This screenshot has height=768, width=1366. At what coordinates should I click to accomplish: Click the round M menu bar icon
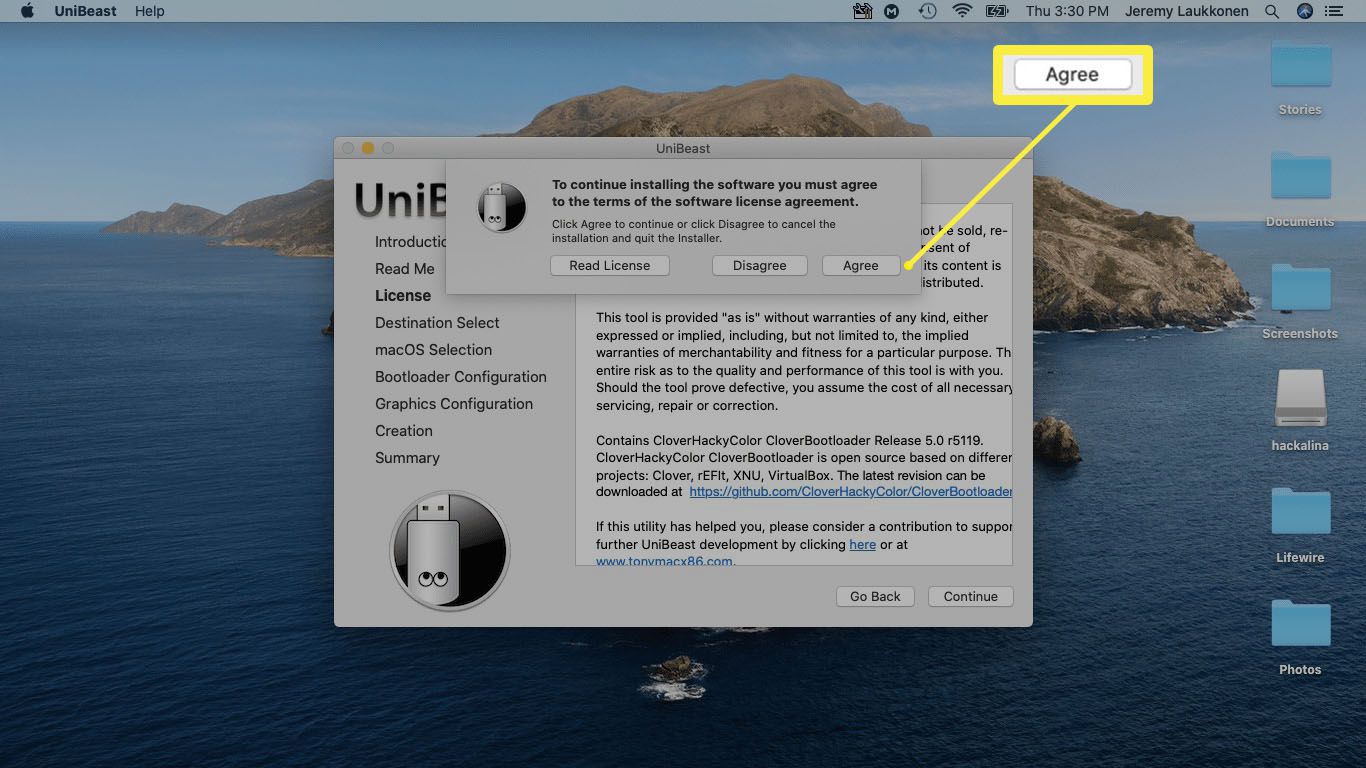click(x=892, y=11)
